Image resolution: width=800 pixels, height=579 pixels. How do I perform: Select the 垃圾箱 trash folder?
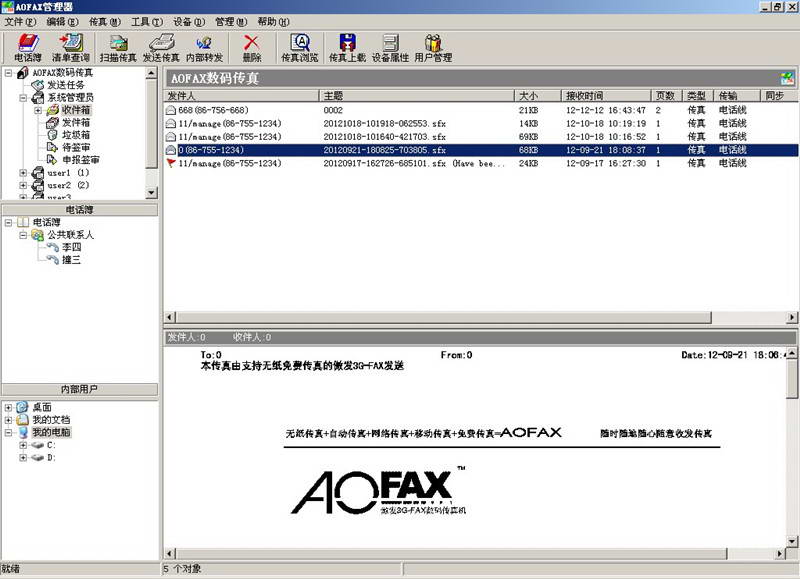[x=76, y=134]
